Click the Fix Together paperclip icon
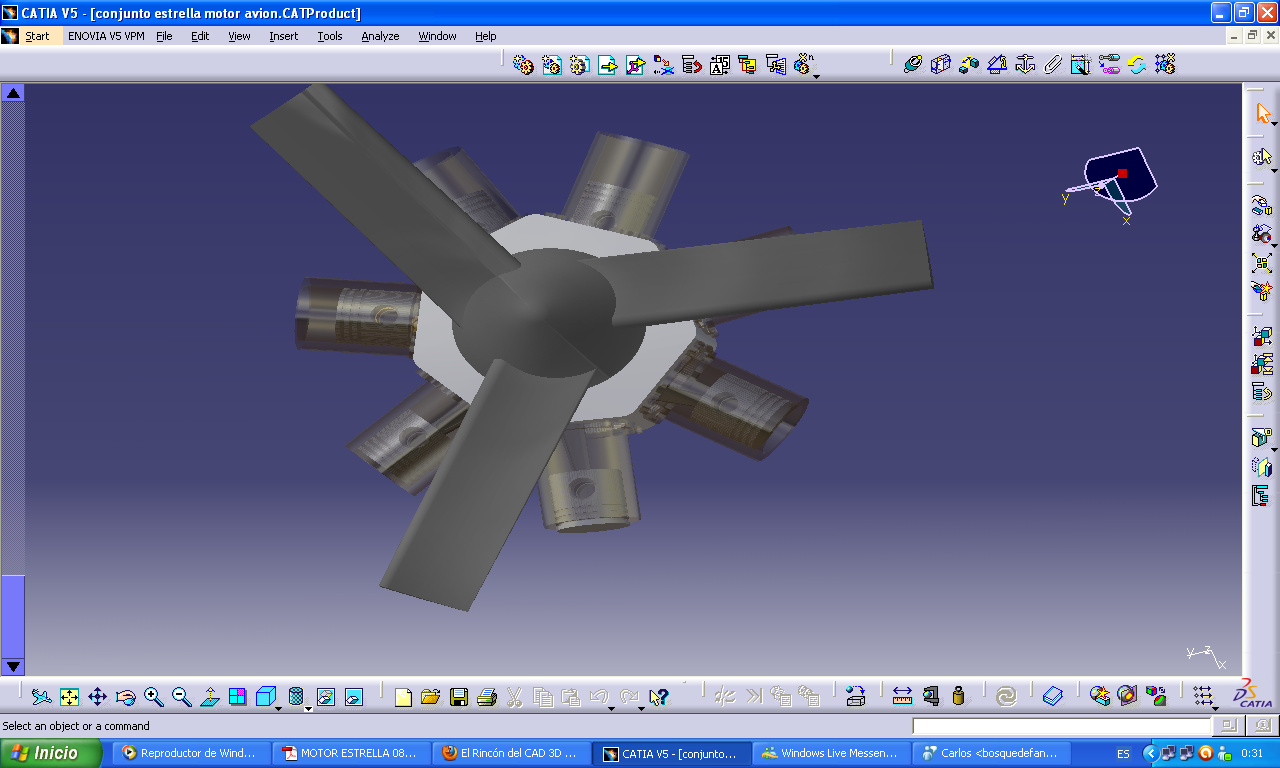 [1052, 65]
